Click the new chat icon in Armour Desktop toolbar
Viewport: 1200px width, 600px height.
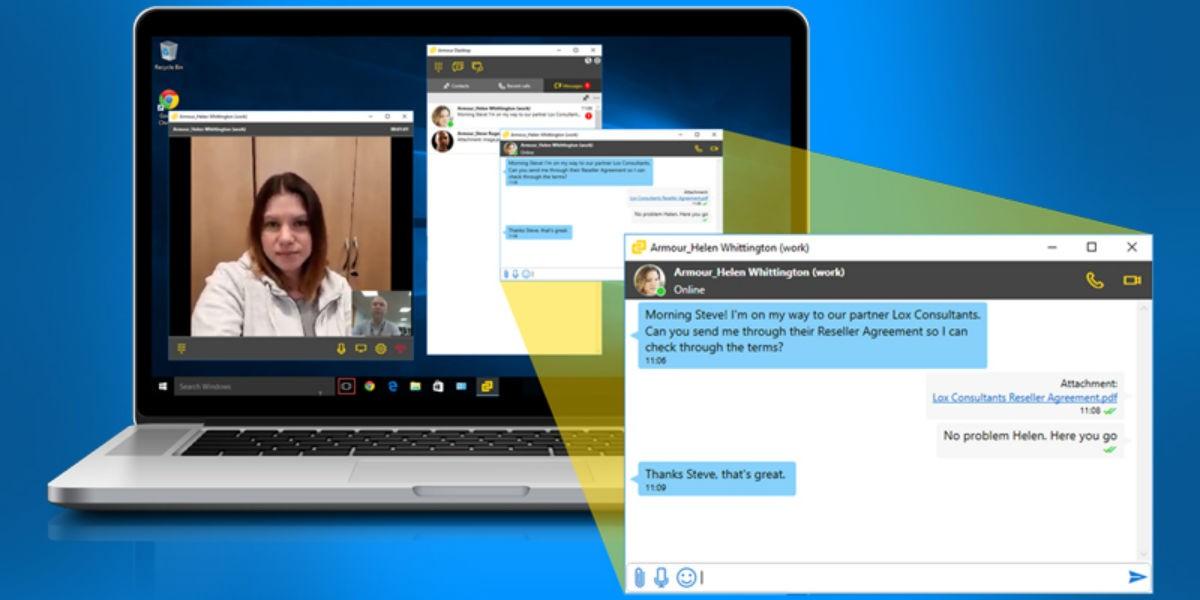tap(458, 67)
